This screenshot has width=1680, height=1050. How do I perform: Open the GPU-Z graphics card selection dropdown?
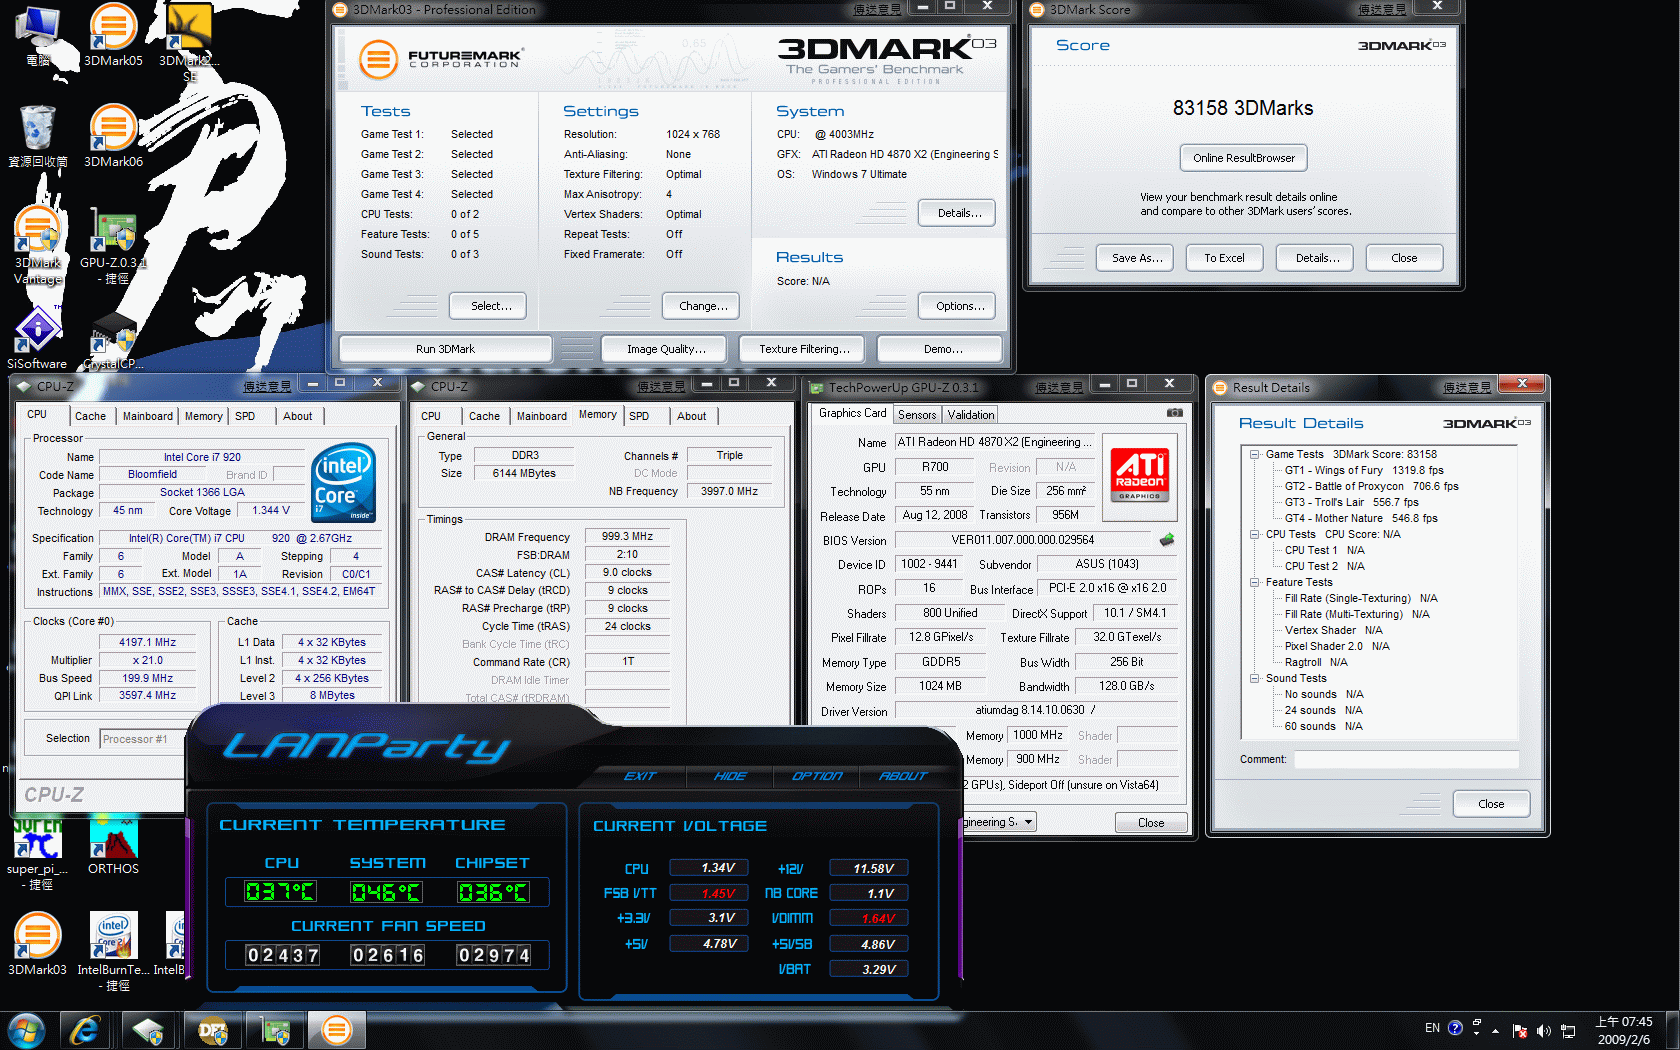1028,822
